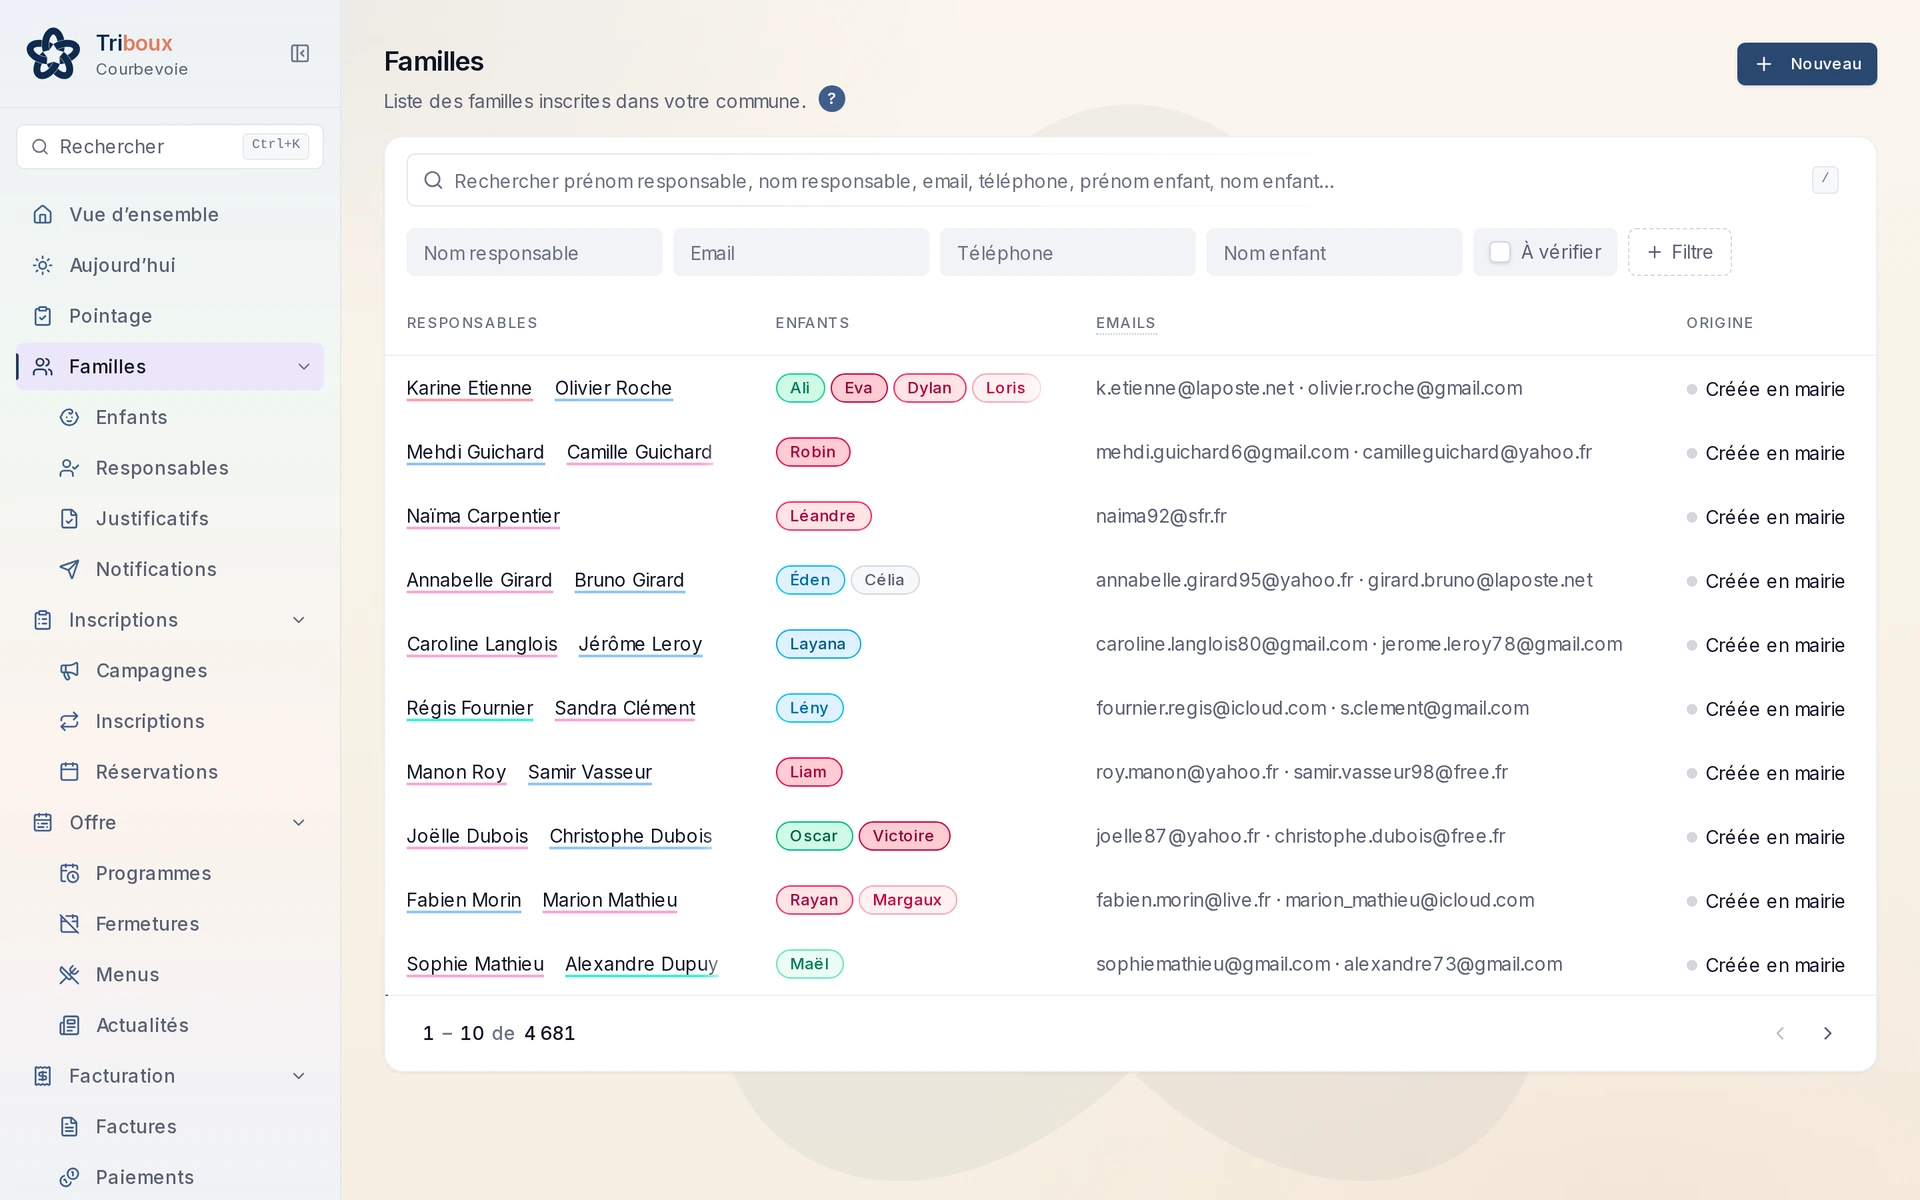
Task: Focus the Nom responsable filter field
Action: pyautogui.click(x=534, y=252)
